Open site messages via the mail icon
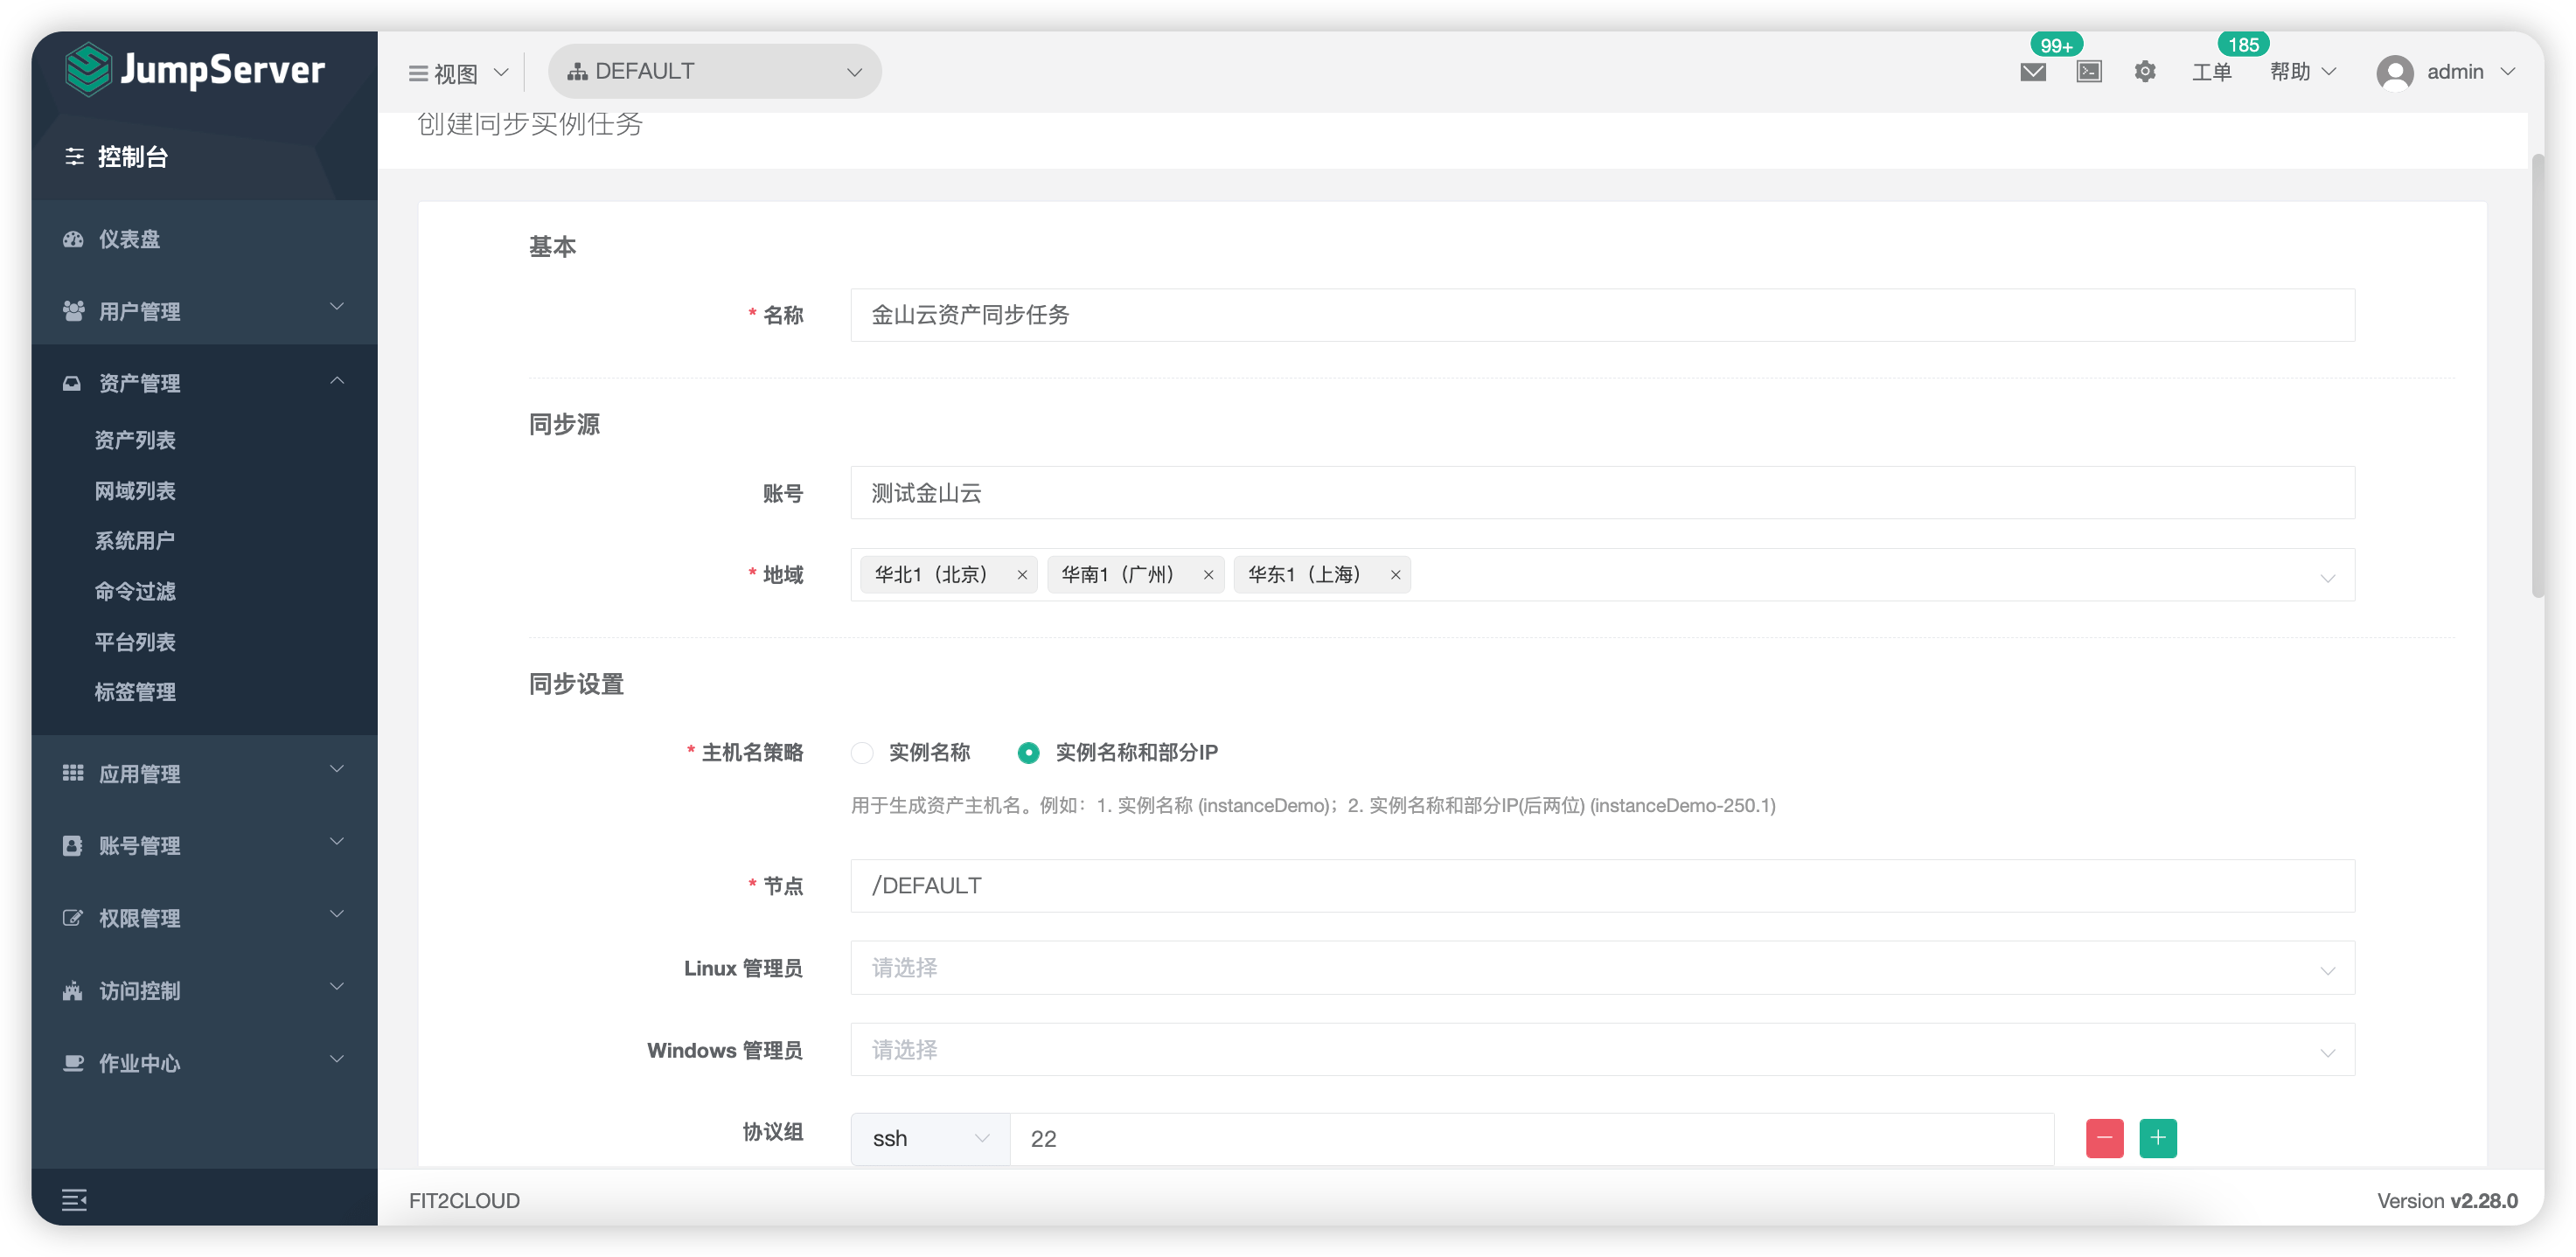The image size is (2576, 1257). pos(2033,71)
